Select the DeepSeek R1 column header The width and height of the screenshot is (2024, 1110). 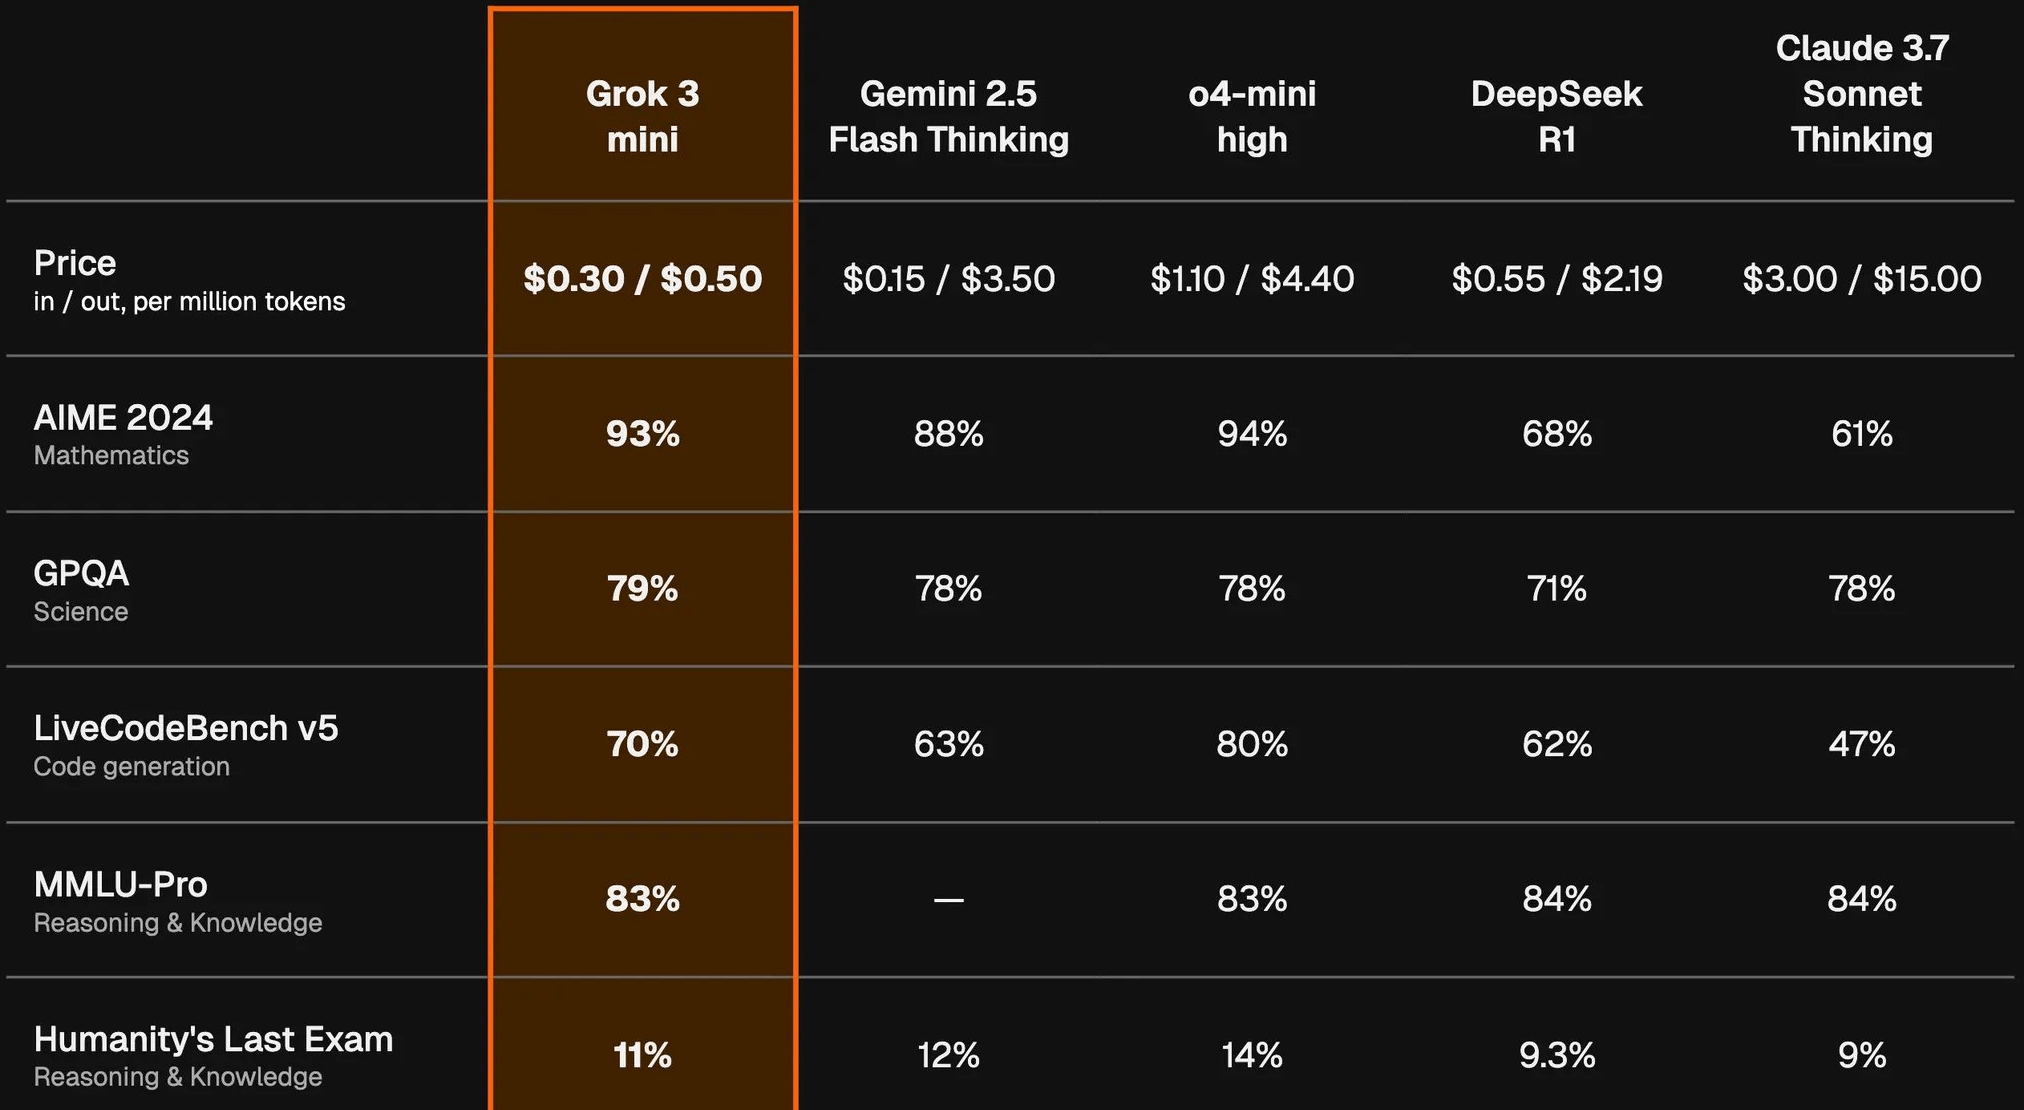(x=1556, y=116)
